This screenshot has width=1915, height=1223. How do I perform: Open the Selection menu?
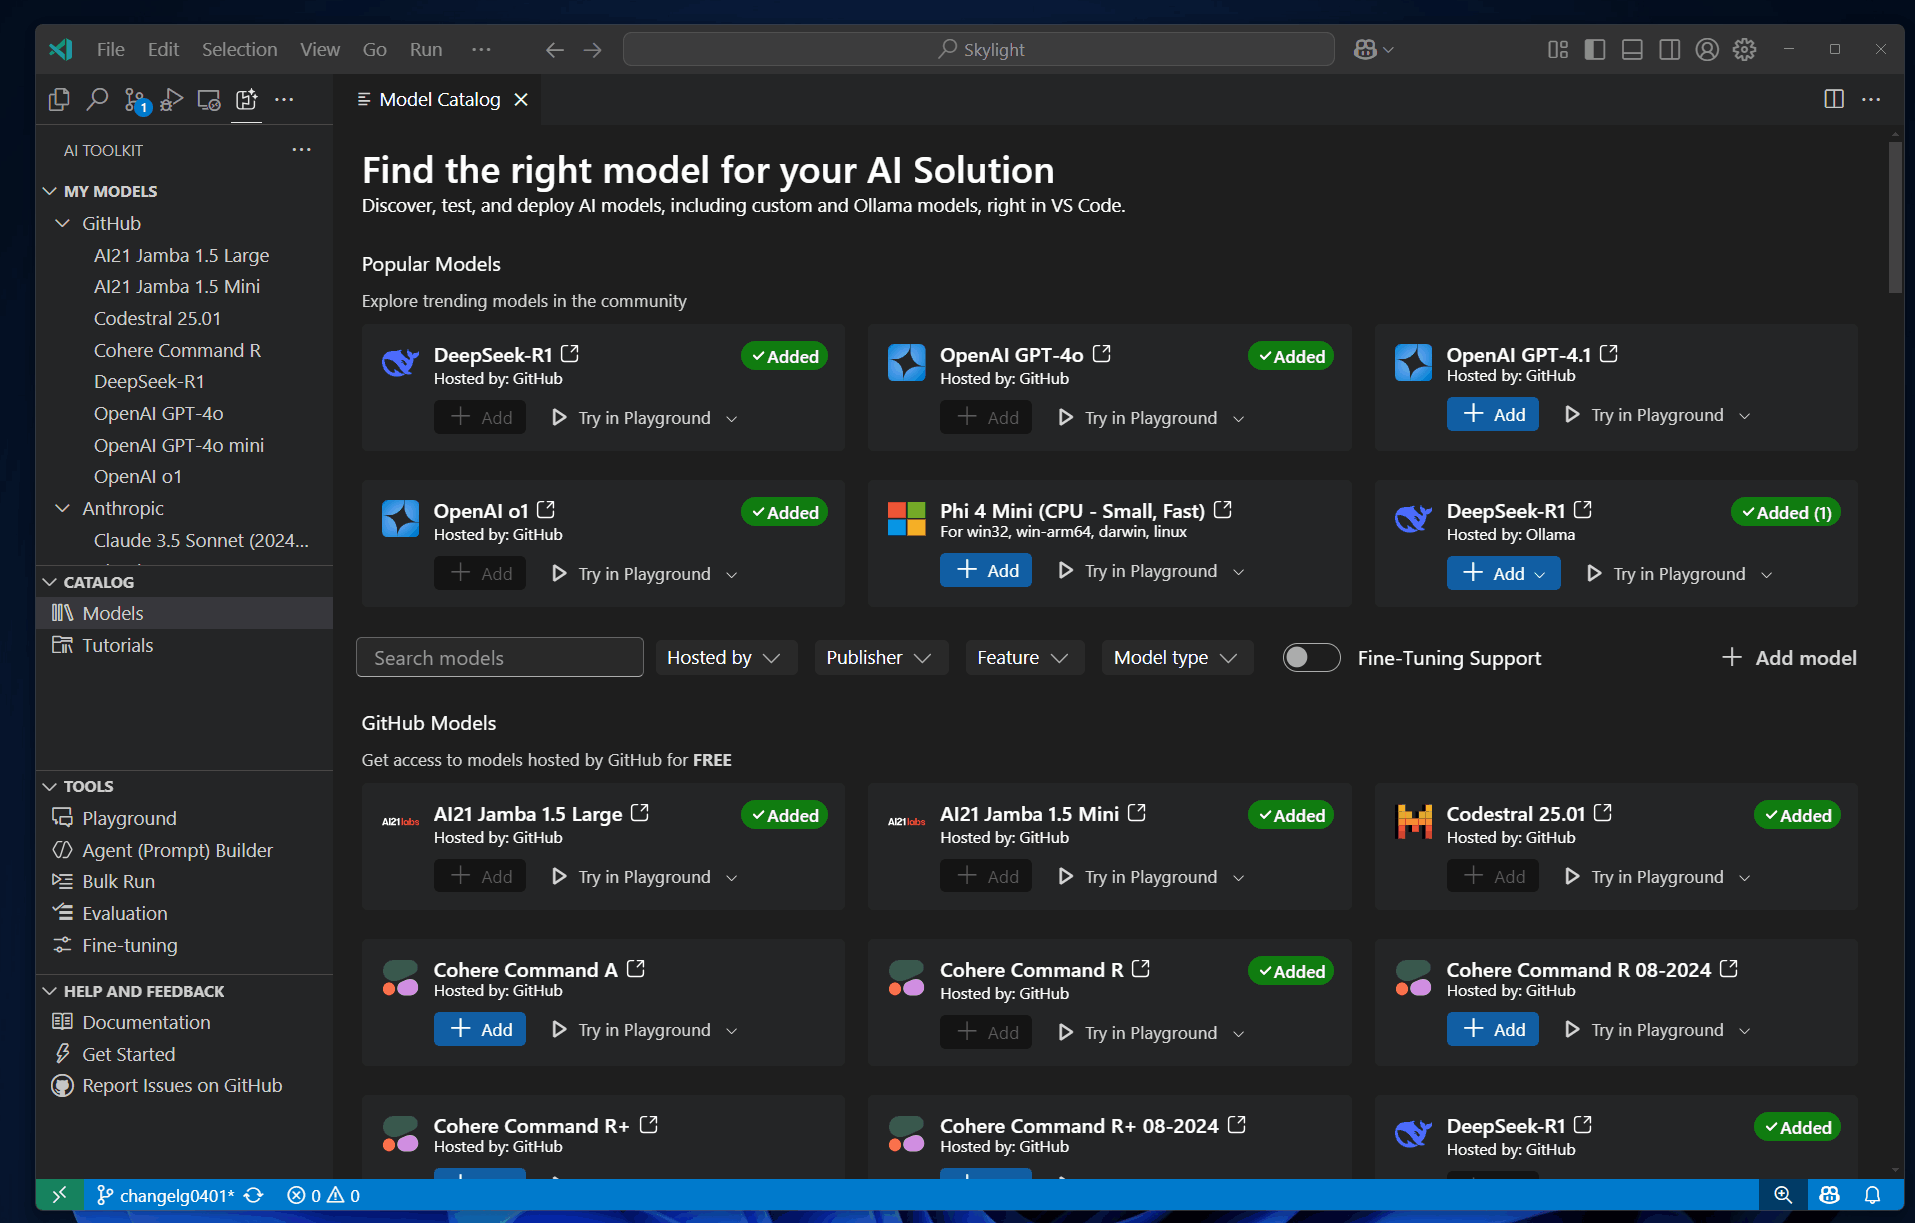239,49
